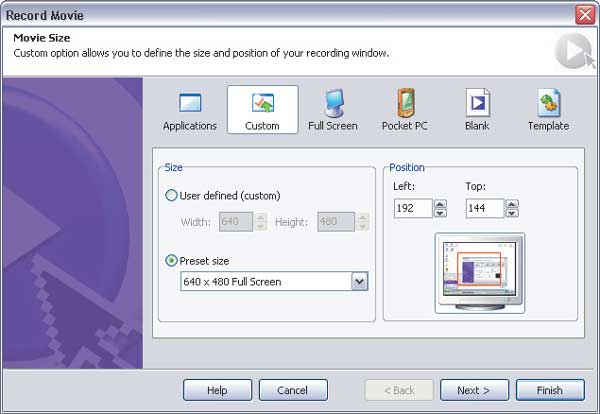Click the Top position input field
The image size is (600, 414).
pyautogui.click(x=484, y=208)
